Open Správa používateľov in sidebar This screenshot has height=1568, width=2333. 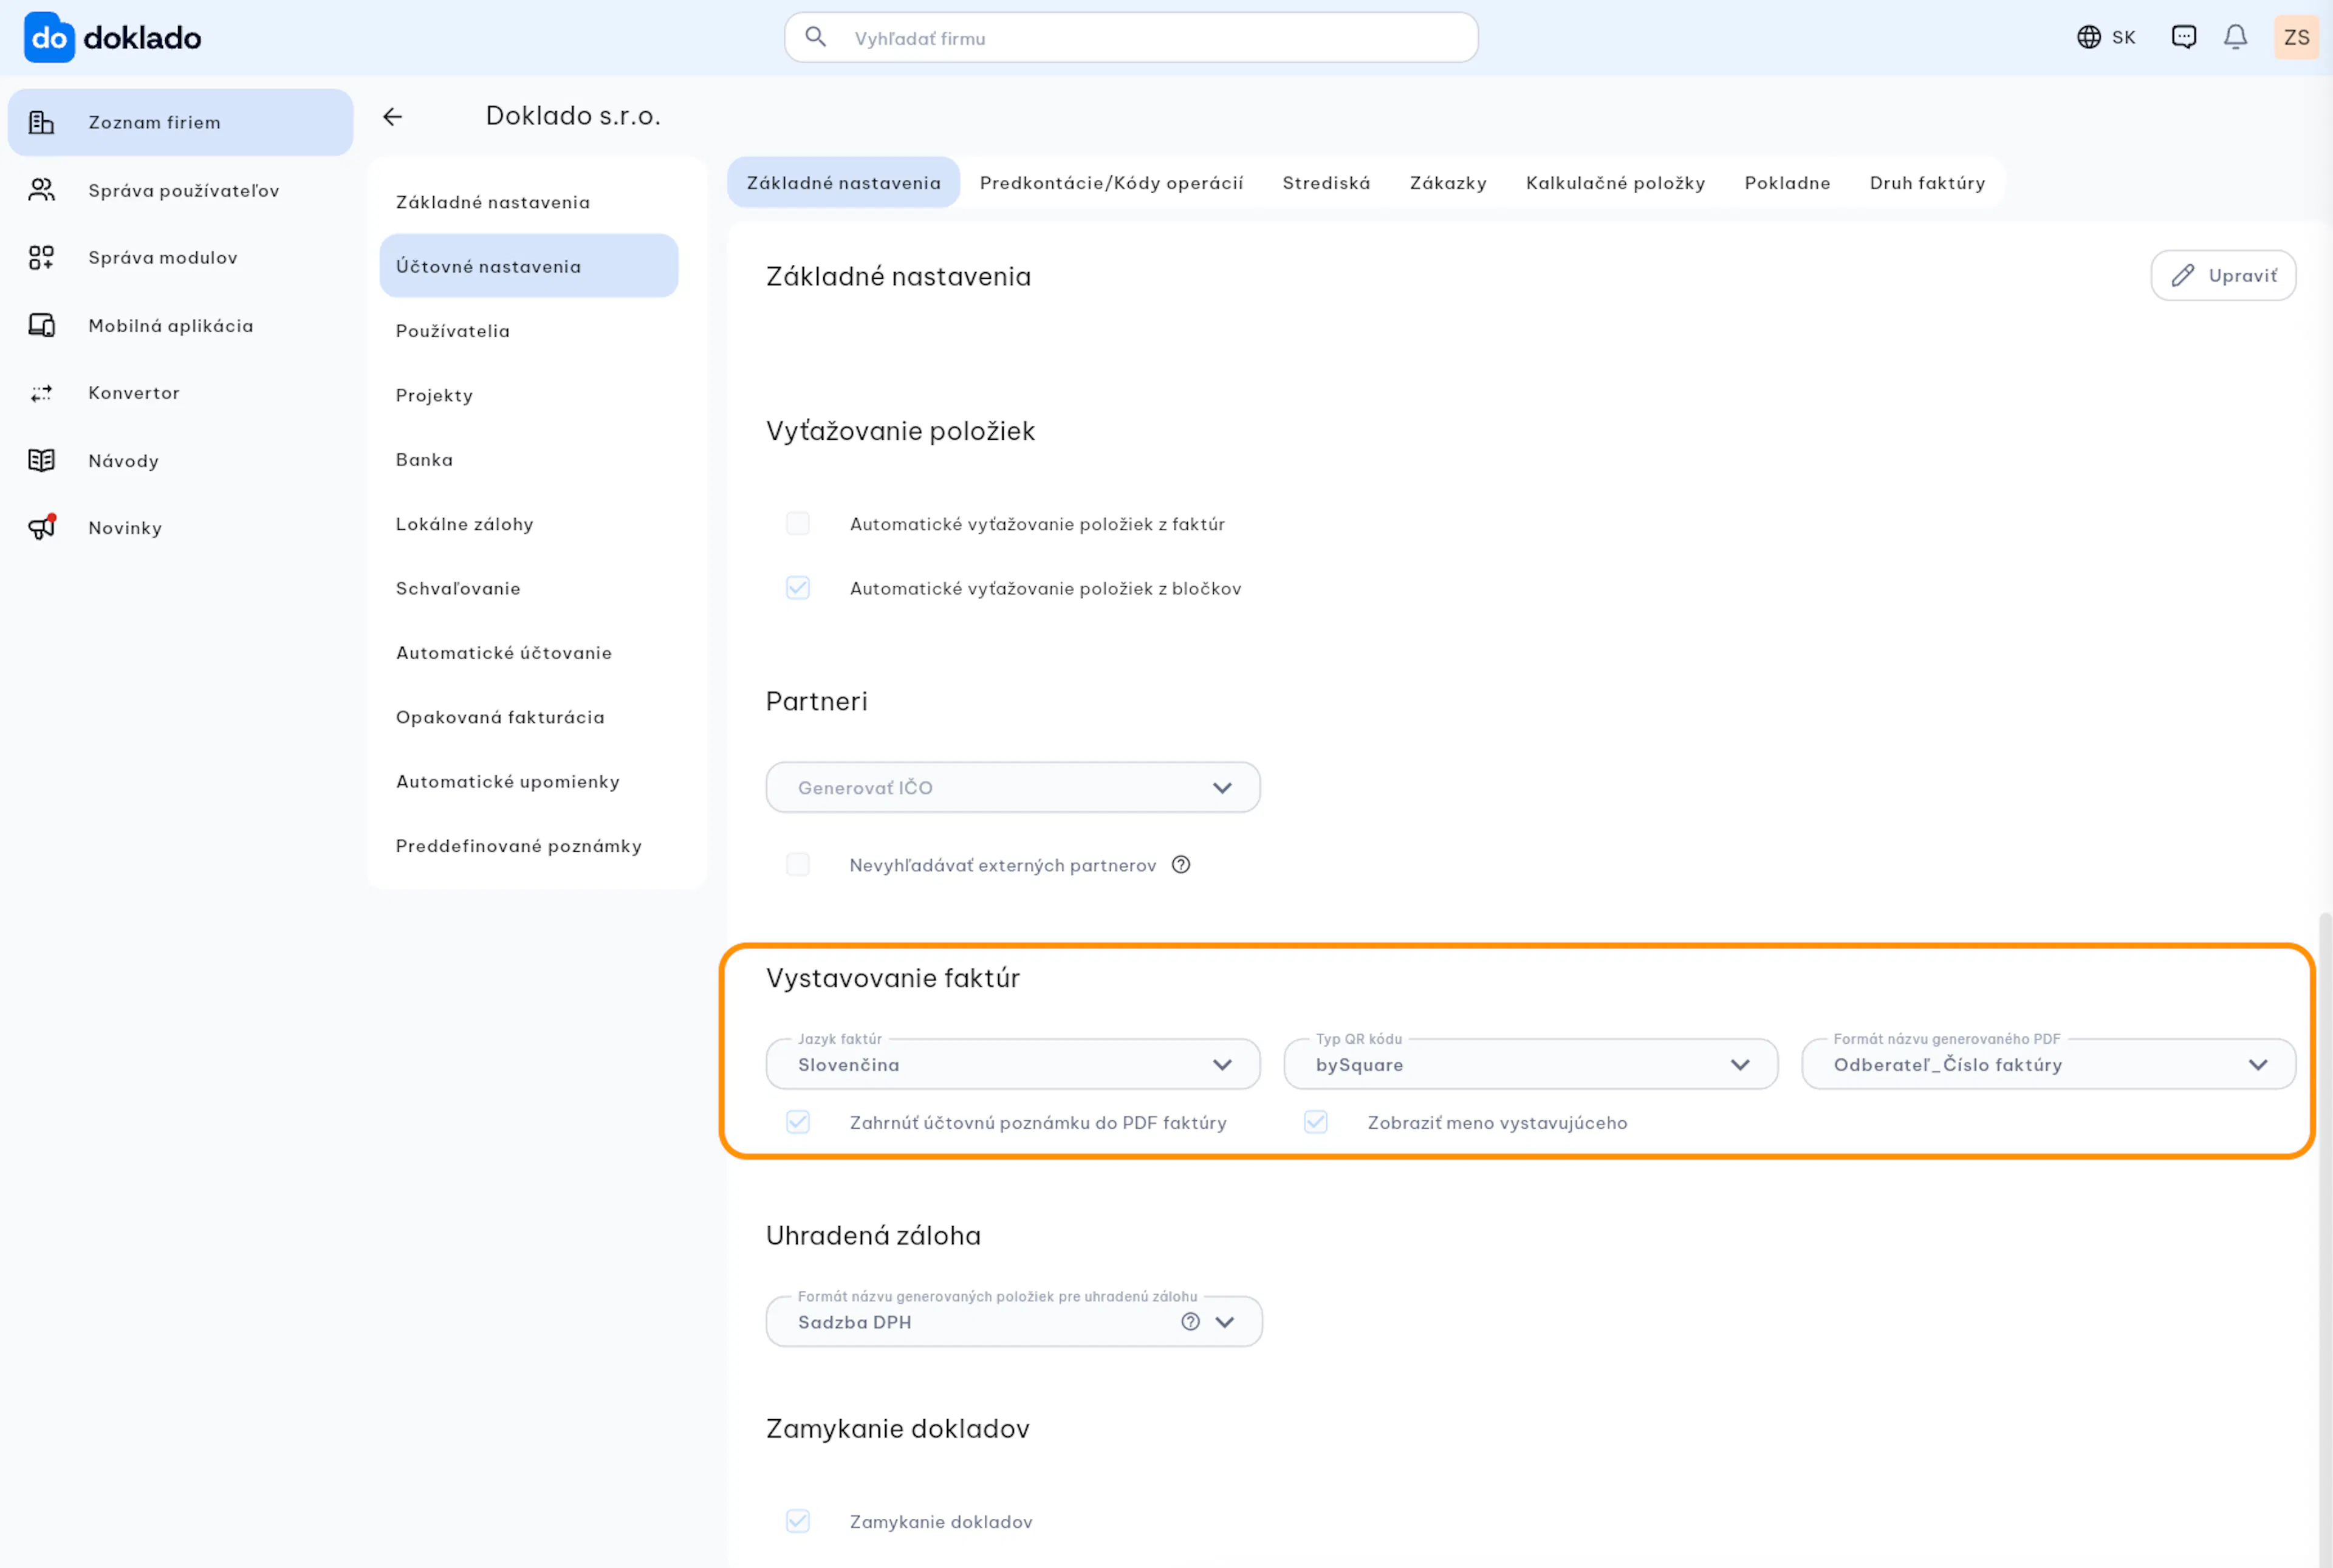tap(181, 190)
